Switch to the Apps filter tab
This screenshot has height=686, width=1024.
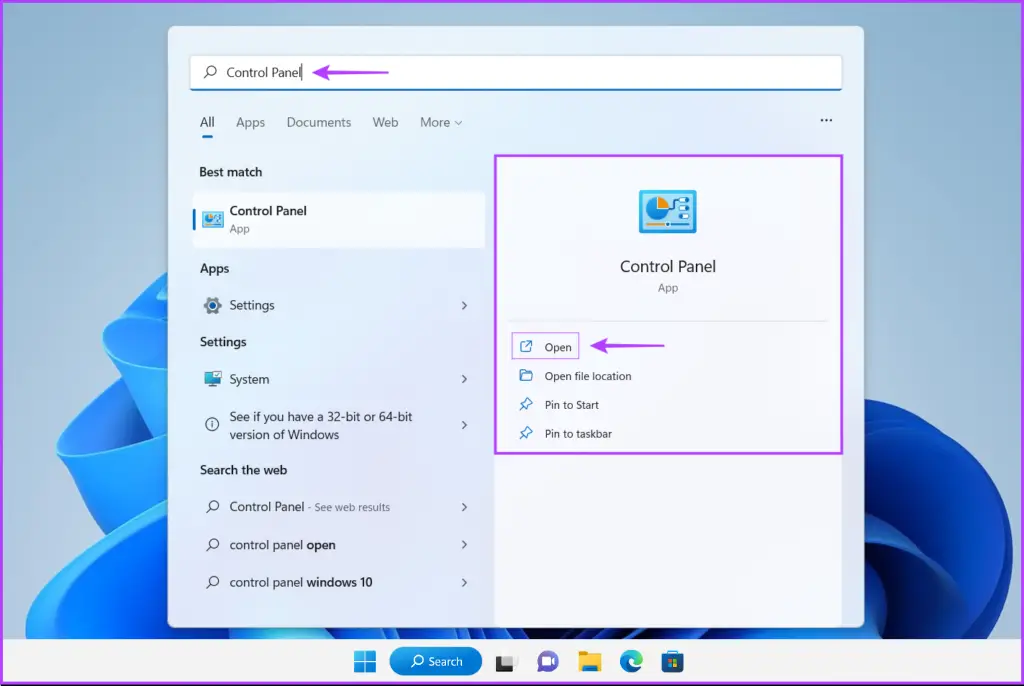click(x=250, y=122)
